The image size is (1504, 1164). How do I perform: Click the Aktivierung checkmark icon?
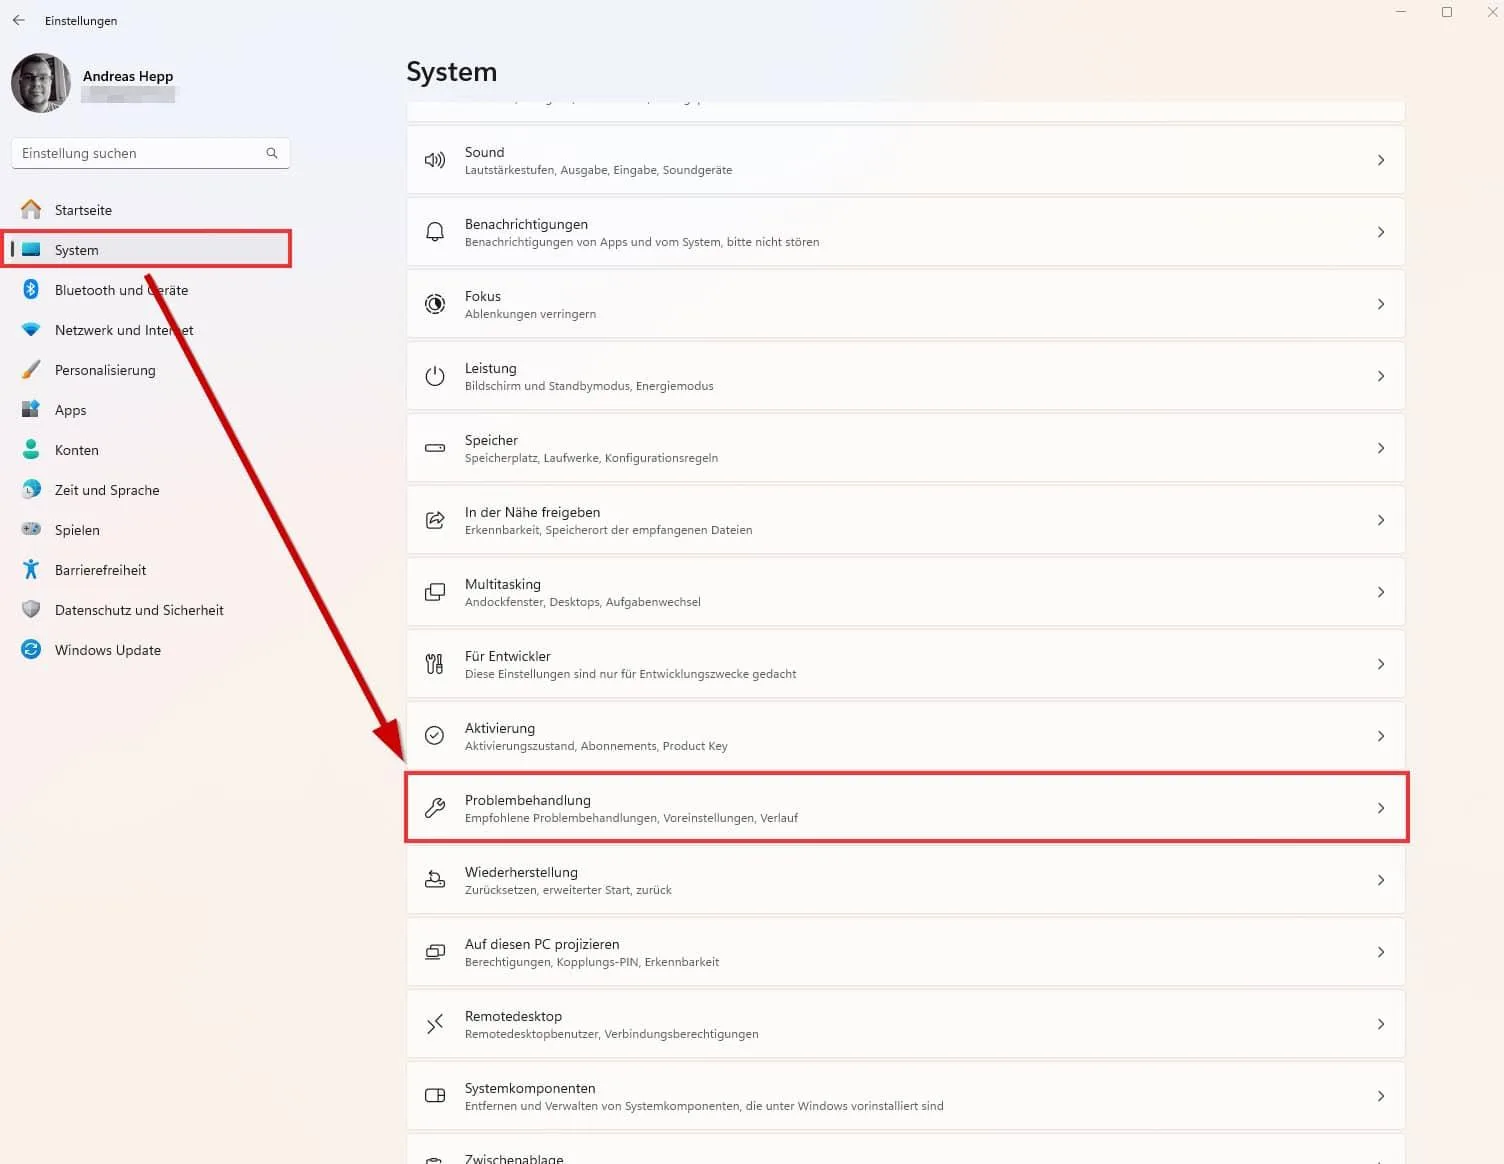point(435,736)
